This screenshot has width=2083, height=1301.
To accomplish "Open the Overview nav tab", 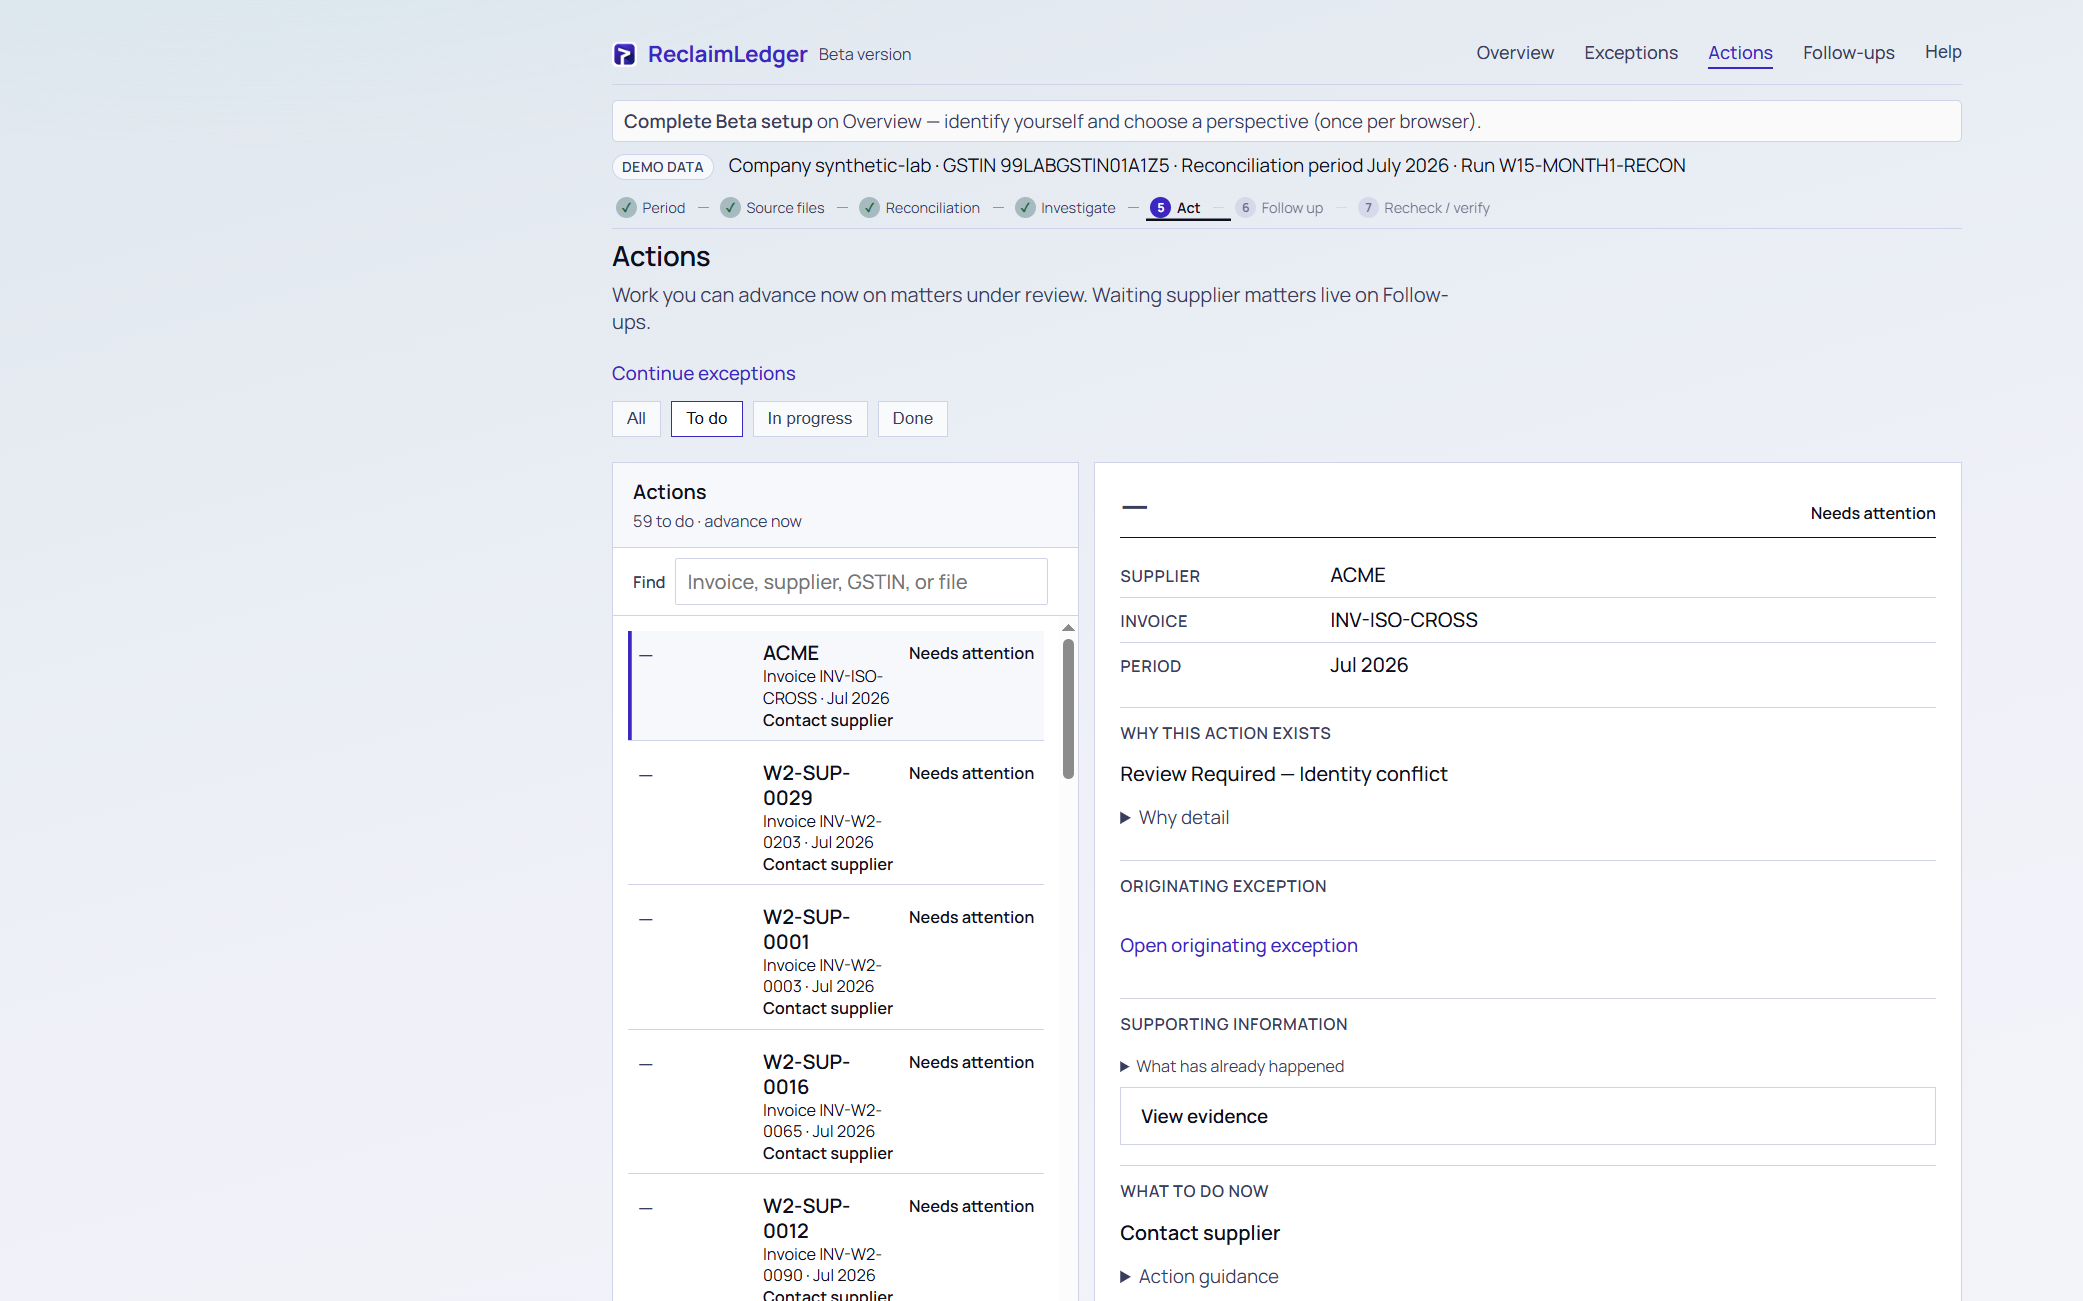I will point(1515,53).
